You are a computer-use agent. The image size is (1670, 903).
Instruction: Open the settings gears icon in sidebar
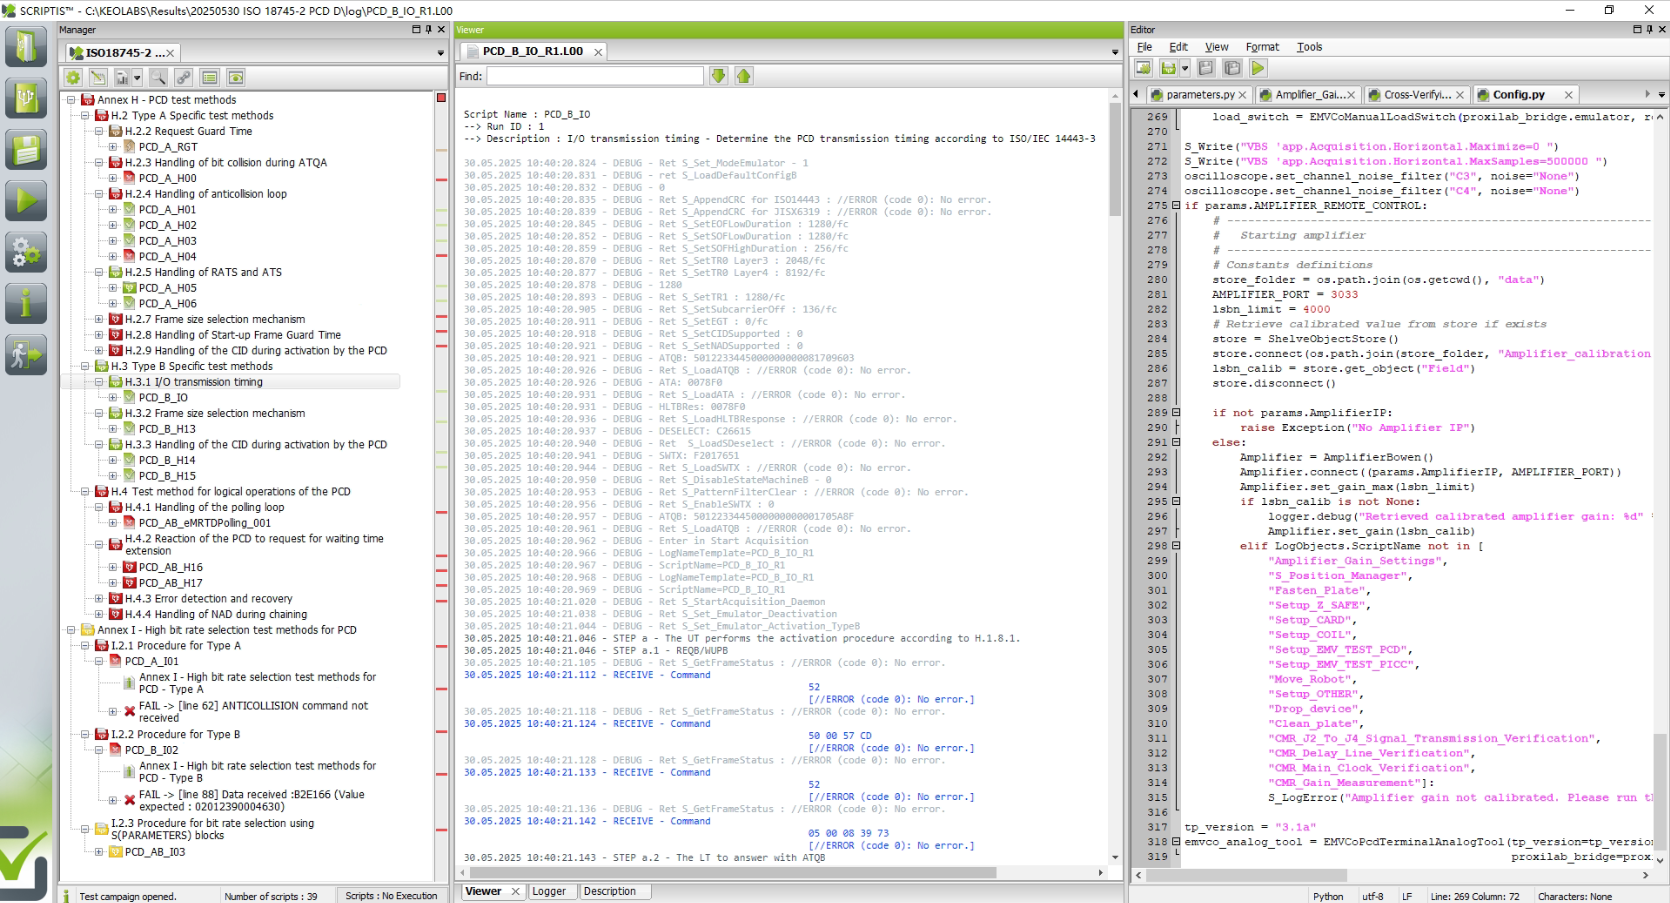pyautogui.click(x=26, y=252)
